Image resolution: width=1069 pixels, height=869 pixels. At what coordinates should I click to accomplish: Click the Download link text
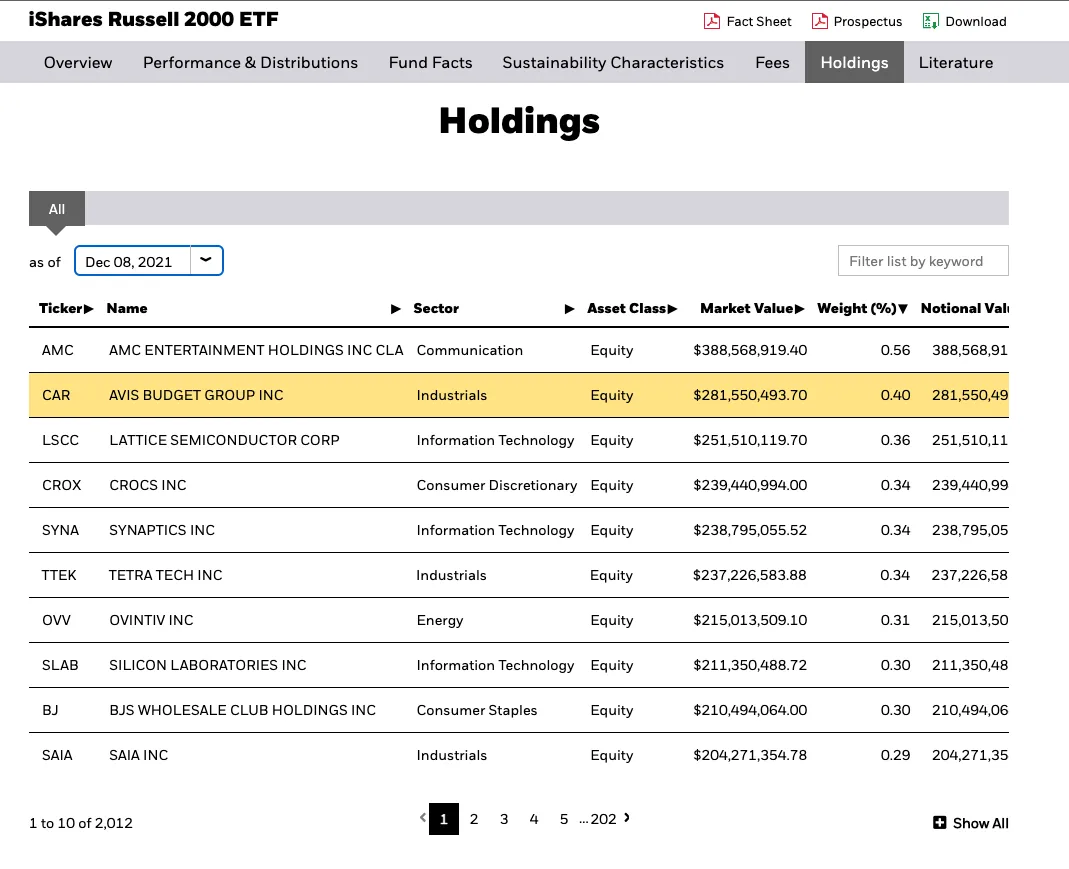976,21
